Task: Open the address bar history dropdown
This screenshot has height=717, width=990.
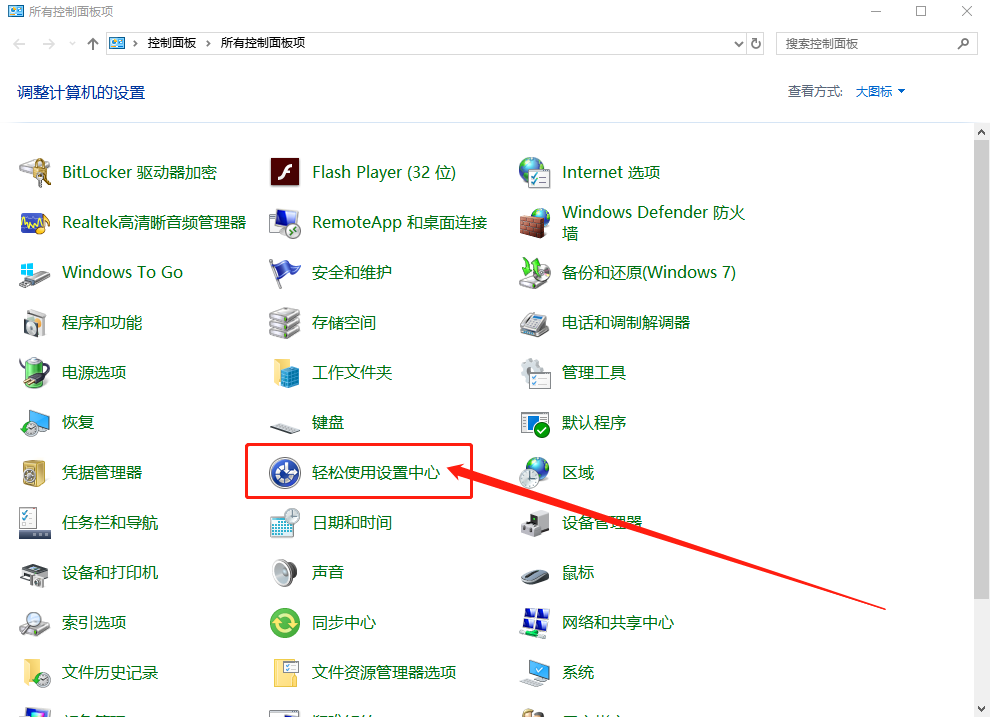Action: point(738,43)
